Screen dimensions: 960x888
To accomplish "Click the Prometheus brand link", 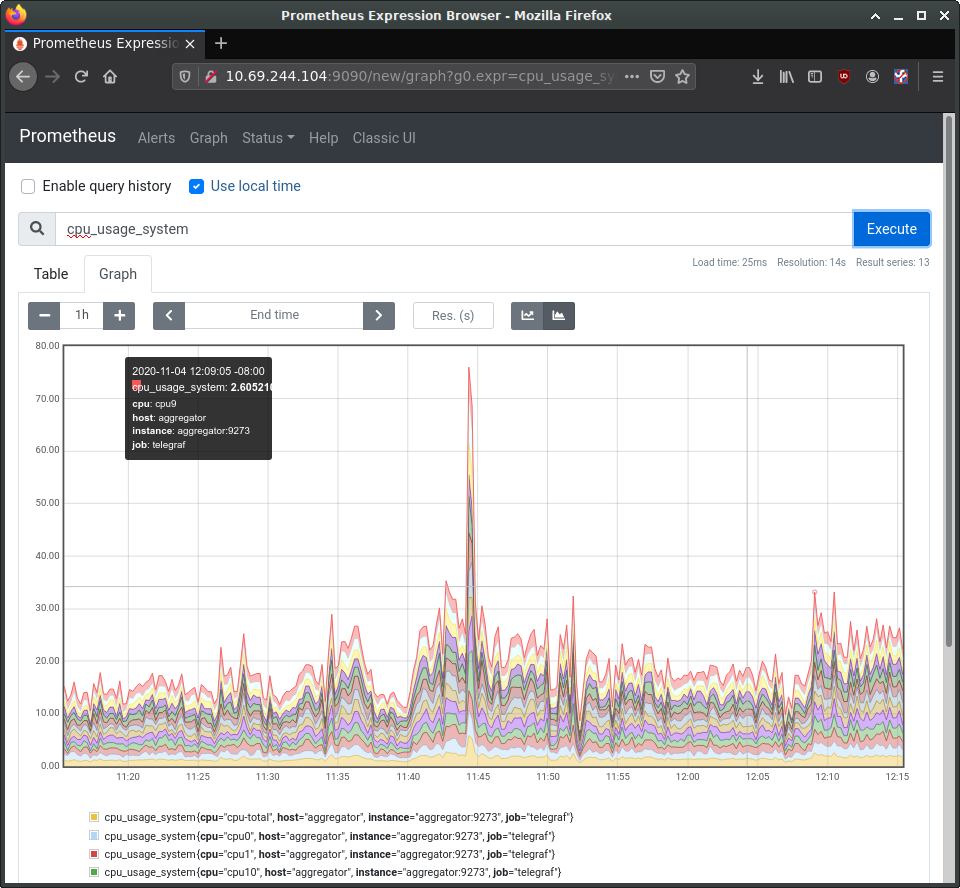I will coord(67,136).
